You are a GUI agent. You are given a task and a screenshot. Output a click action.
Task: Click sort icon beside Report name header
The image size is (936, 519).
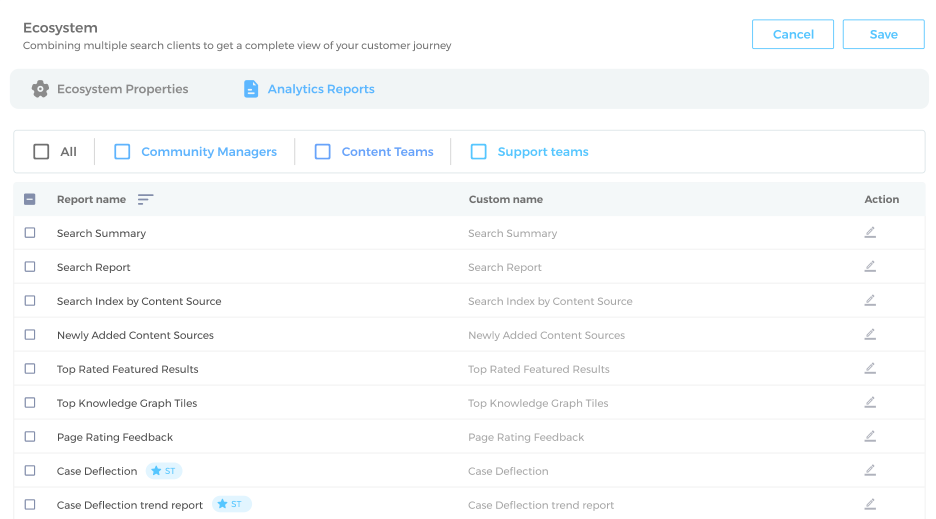pyautogui.click(x=145, y=200)
